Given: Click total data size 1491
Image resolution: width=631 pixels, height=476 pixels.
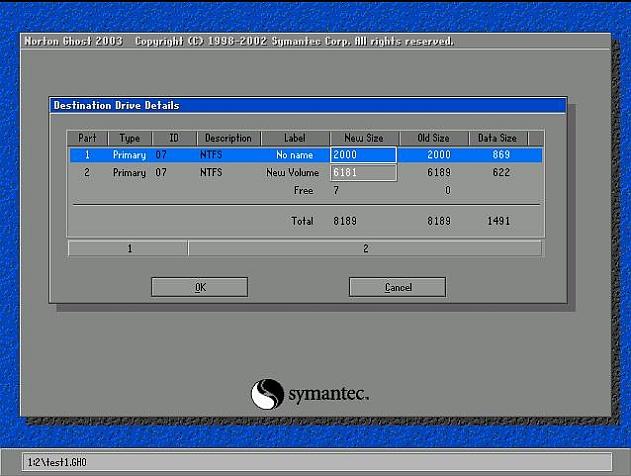Looking at the screenshot, I should click(x=499, y=221).
